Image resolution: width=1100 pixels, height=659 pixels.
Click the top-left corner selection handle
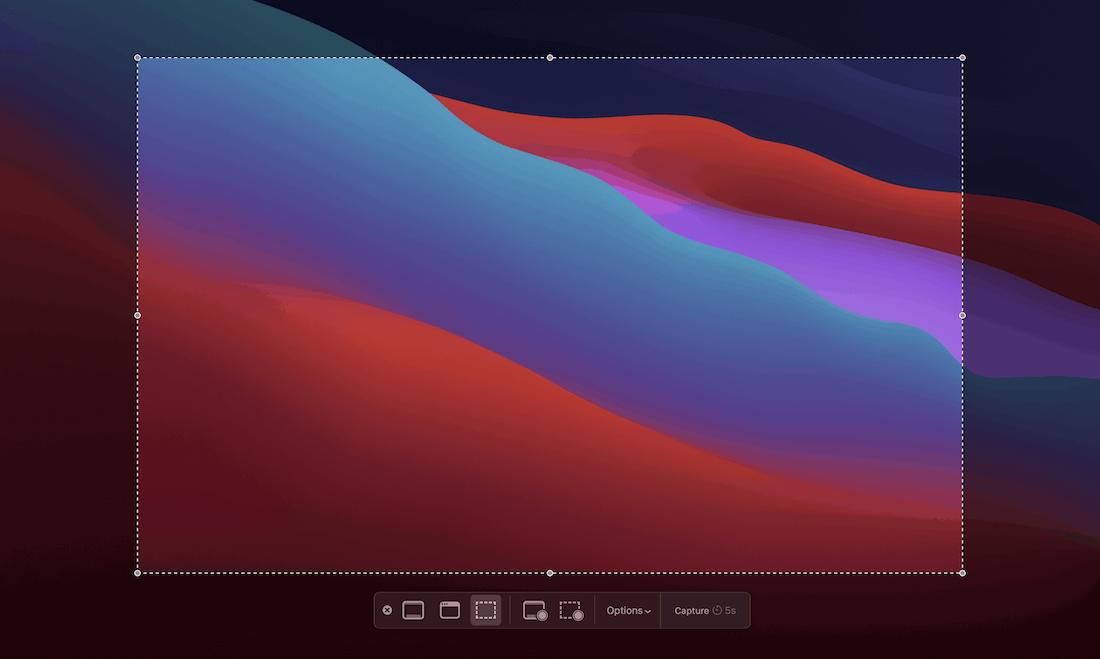(138, 58)
